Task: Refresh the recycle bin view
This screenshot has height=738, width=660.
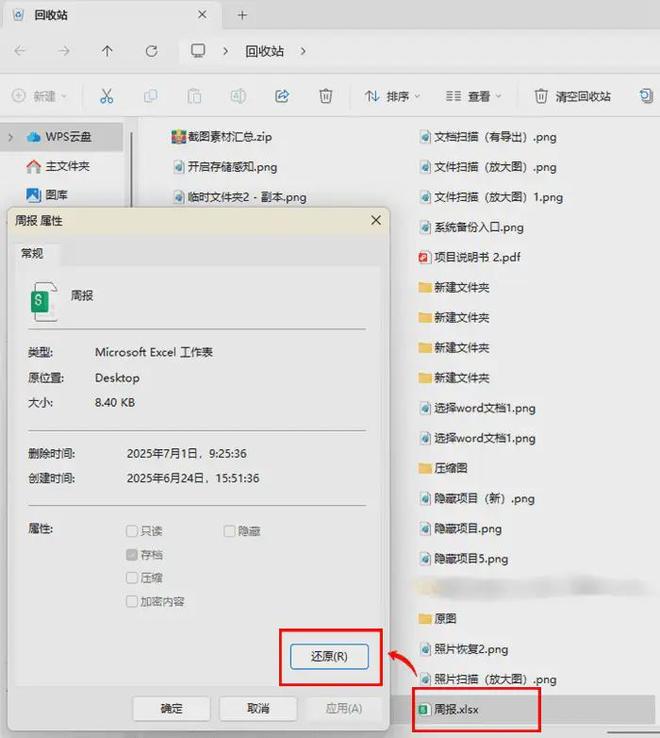Action: 151,50
